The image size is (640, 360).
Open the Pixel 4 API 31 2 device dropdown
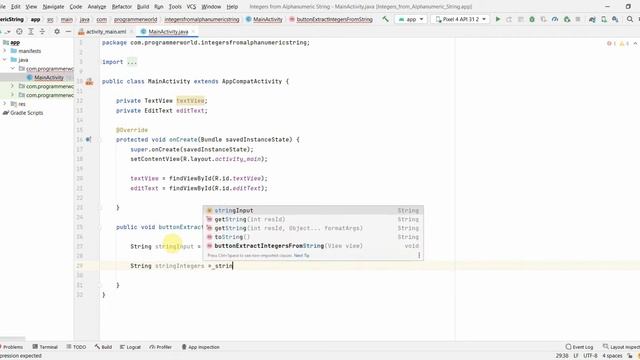click(460, 19)
